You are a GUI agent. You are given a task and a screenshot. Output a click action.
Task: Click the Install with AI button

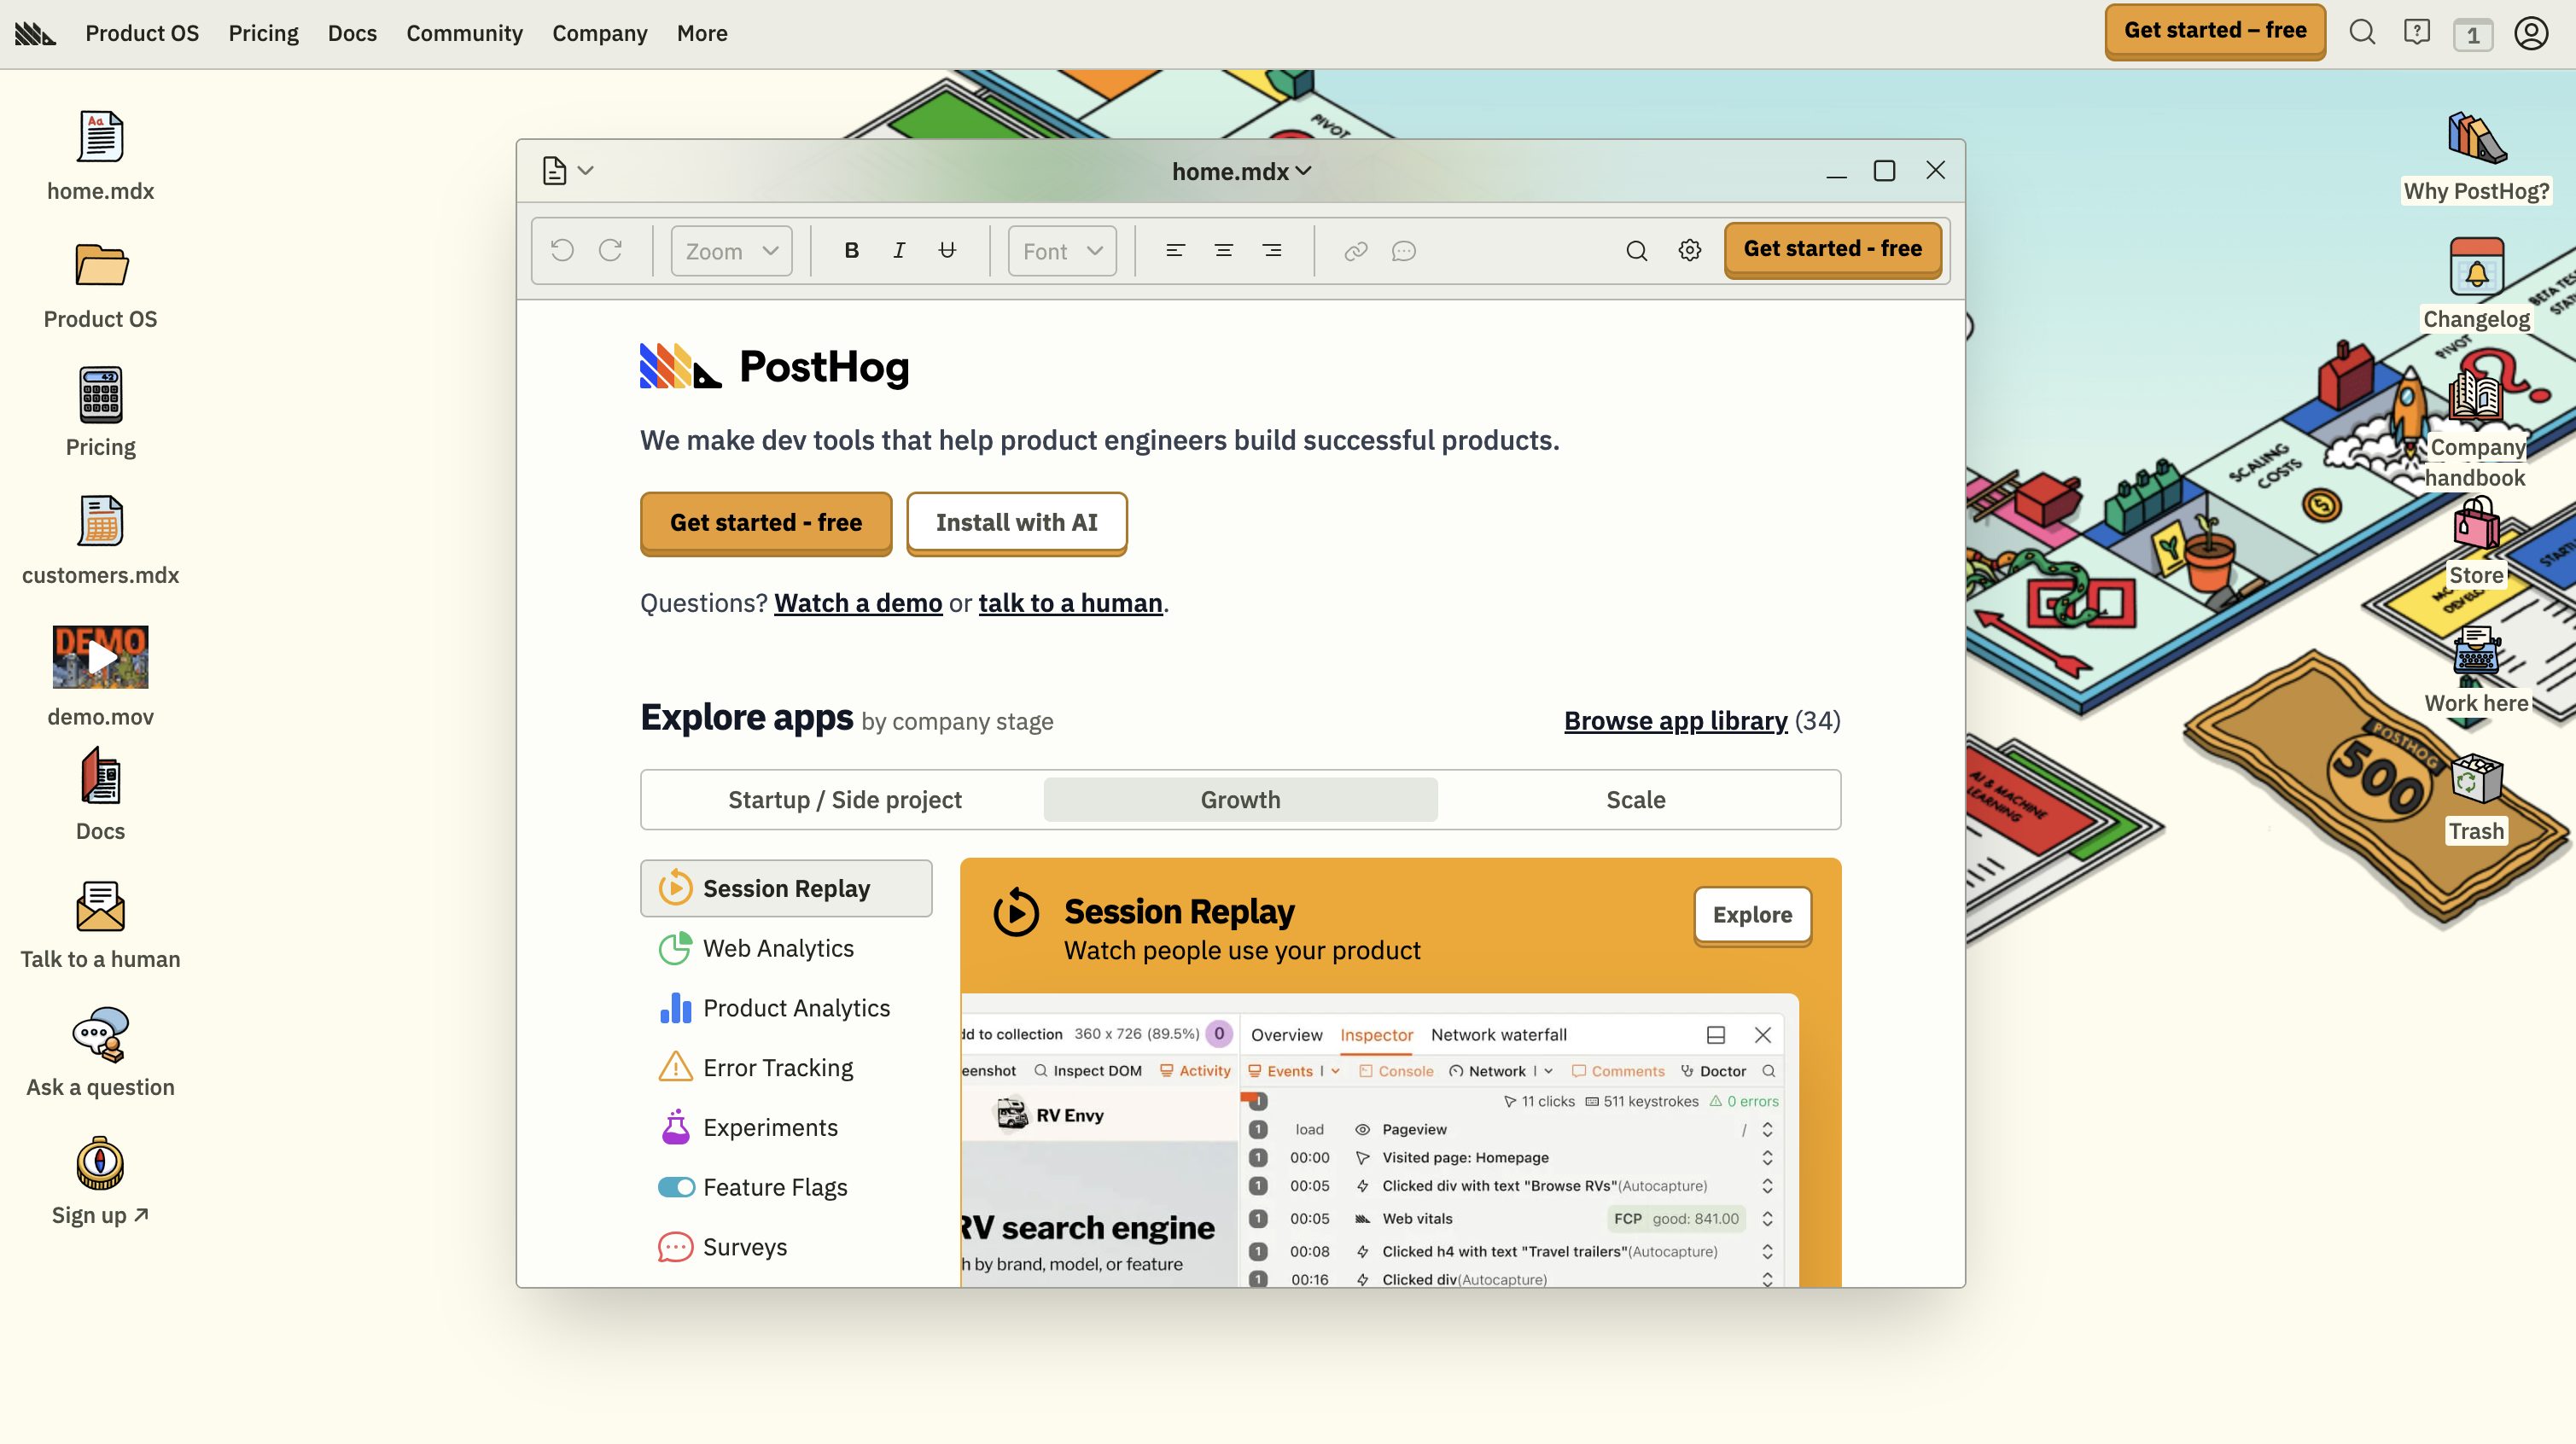point(1016,522)
